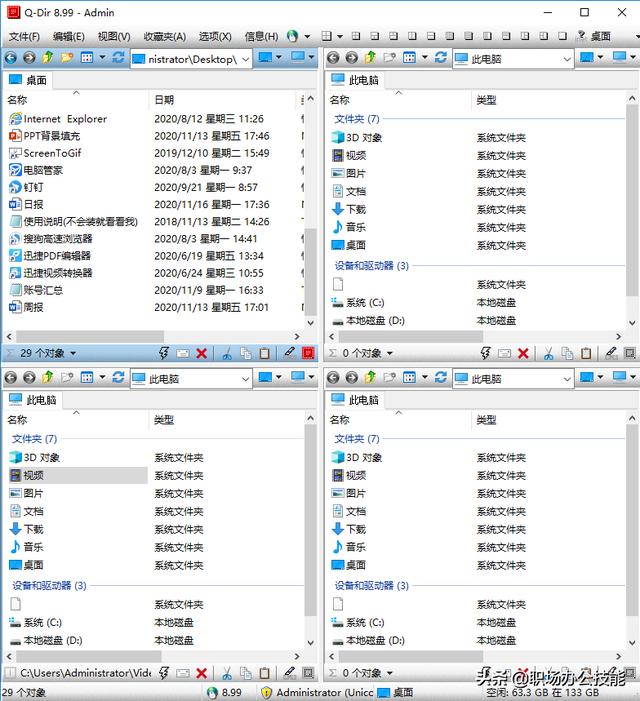Refresh the top-left desktop pane
The width and height of the screenshot is (640, 701).
(x=118, y=57)
